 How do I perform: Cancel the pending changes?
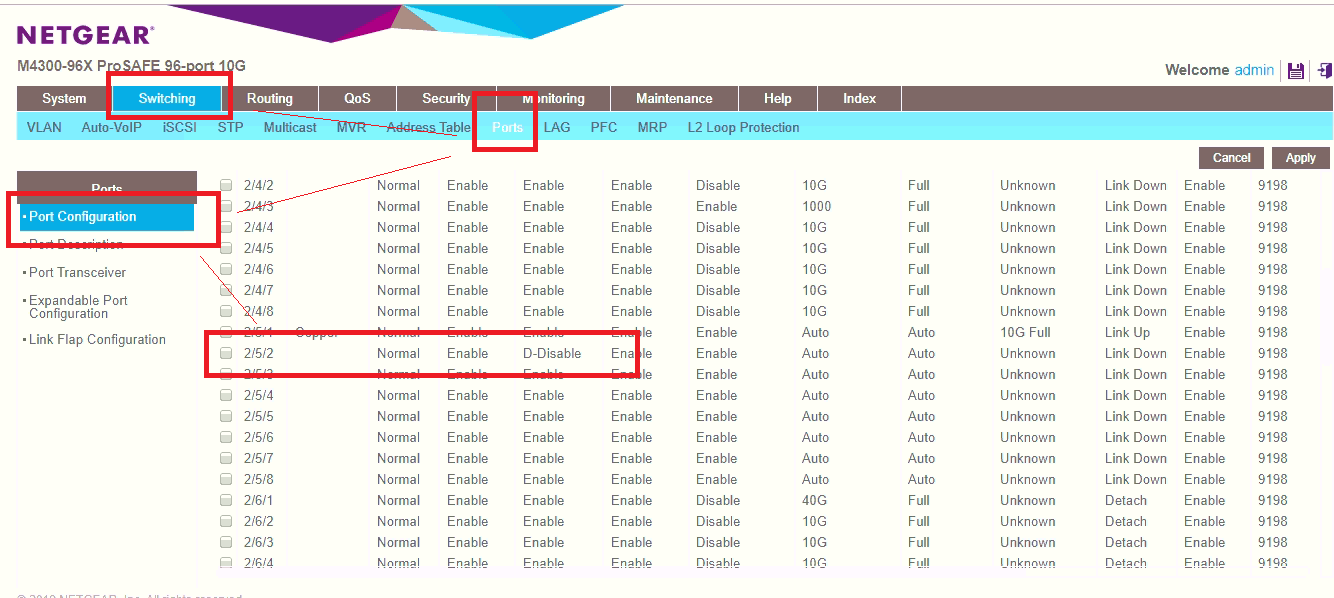tap(1230, 157)
